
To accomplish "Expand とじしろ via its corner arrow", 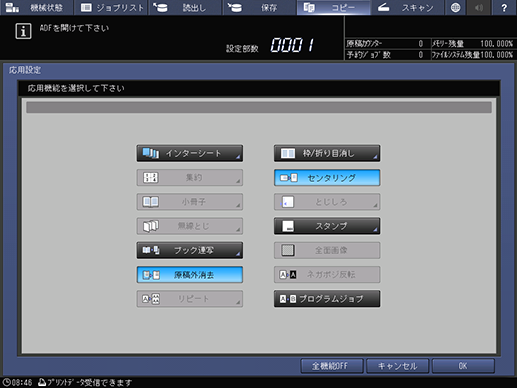I will click(375, 206).
